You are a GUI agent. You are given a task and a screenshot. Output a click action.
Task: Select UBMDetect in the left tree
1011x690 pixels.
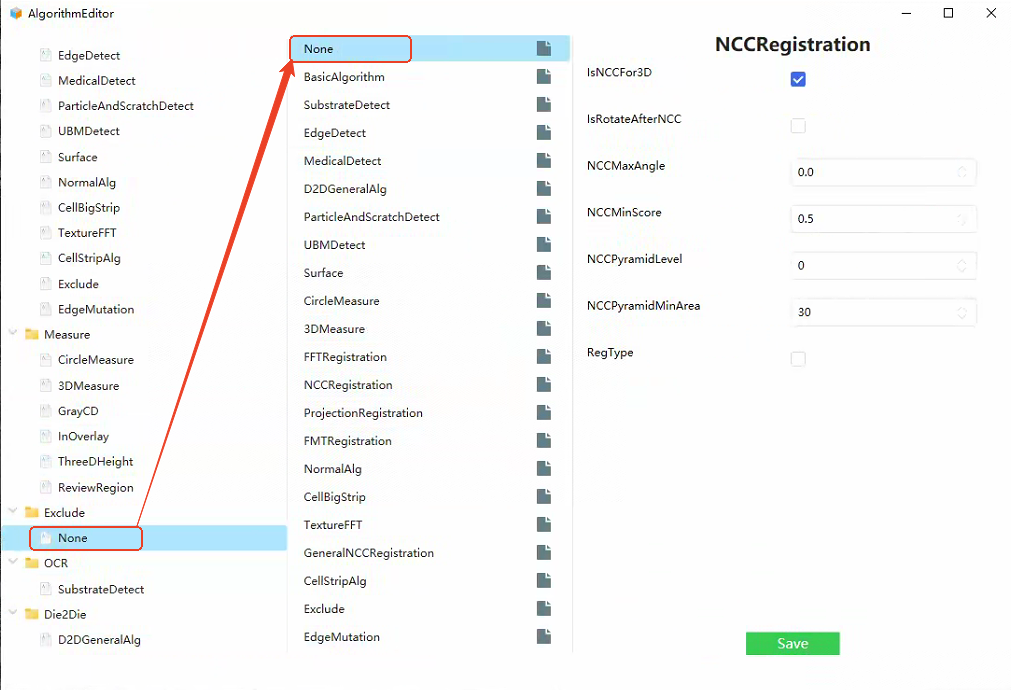[89, 131]
